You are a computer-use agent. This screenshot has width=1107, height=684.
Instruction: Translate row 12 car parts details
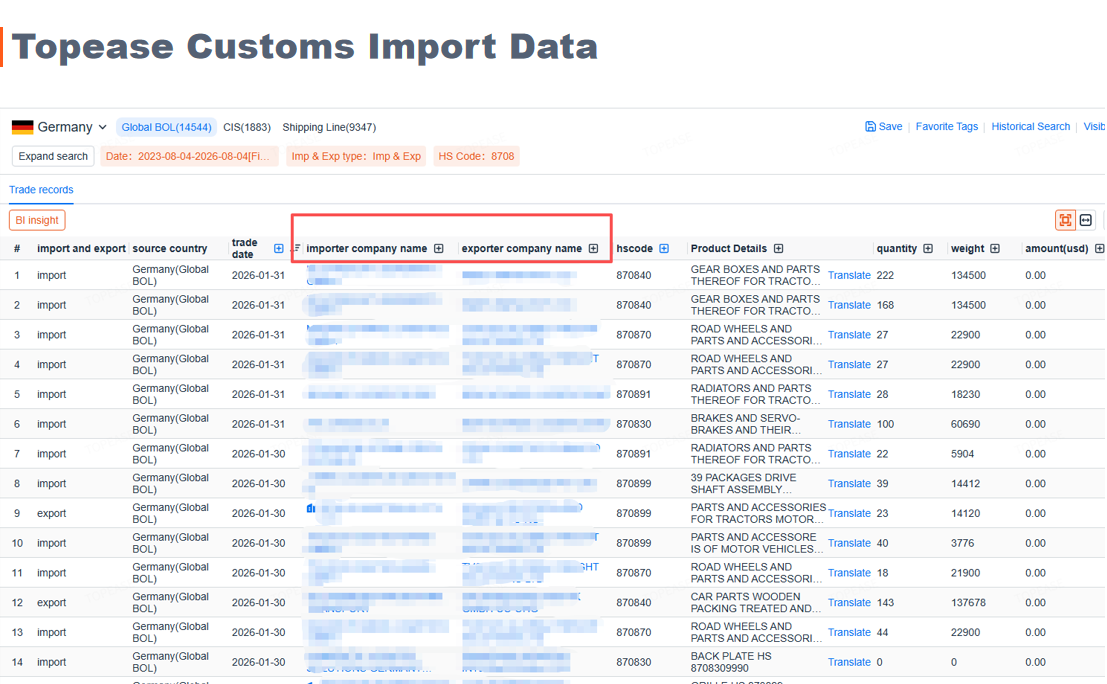(x=849, y=603)
